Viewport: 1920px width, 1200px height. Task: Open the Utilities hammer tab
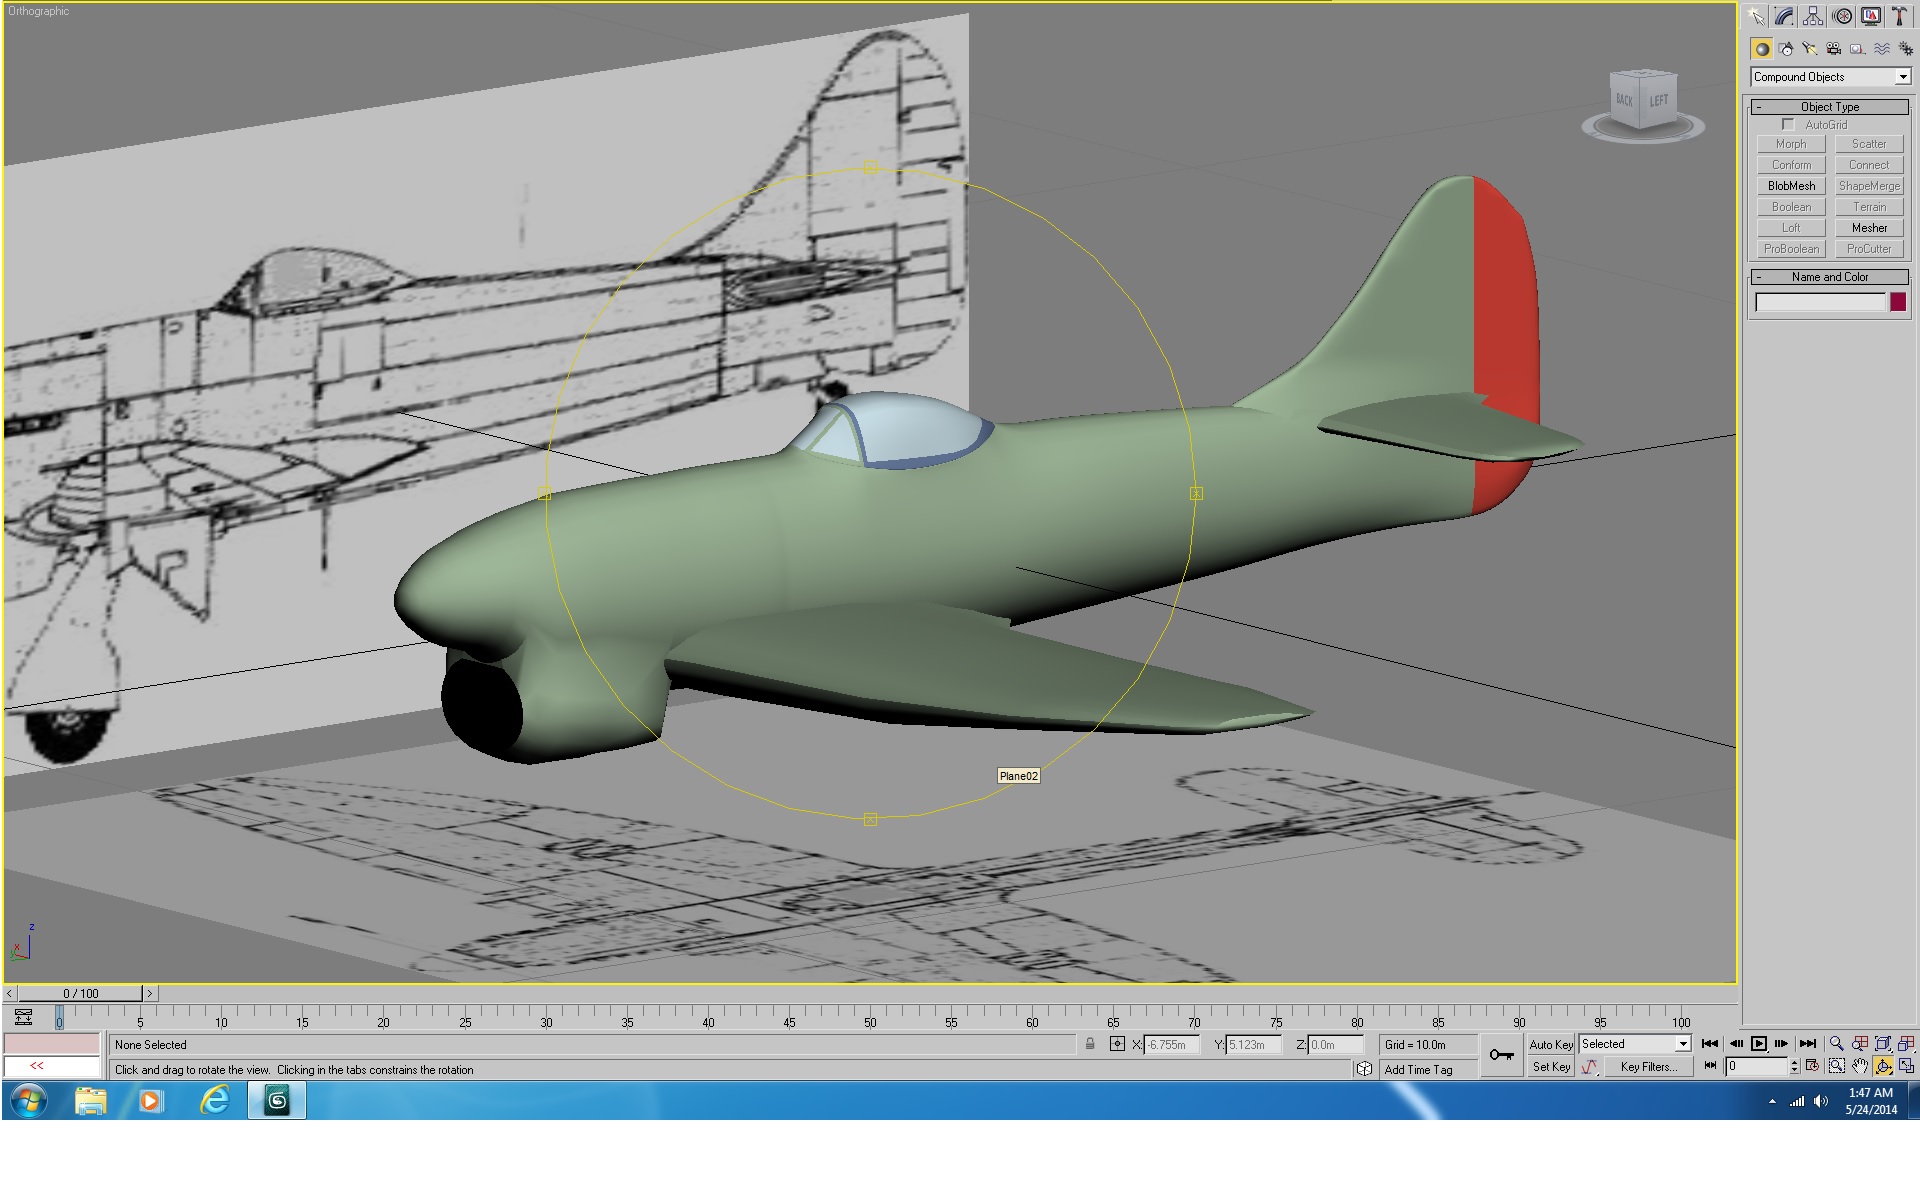point(1898,16)
